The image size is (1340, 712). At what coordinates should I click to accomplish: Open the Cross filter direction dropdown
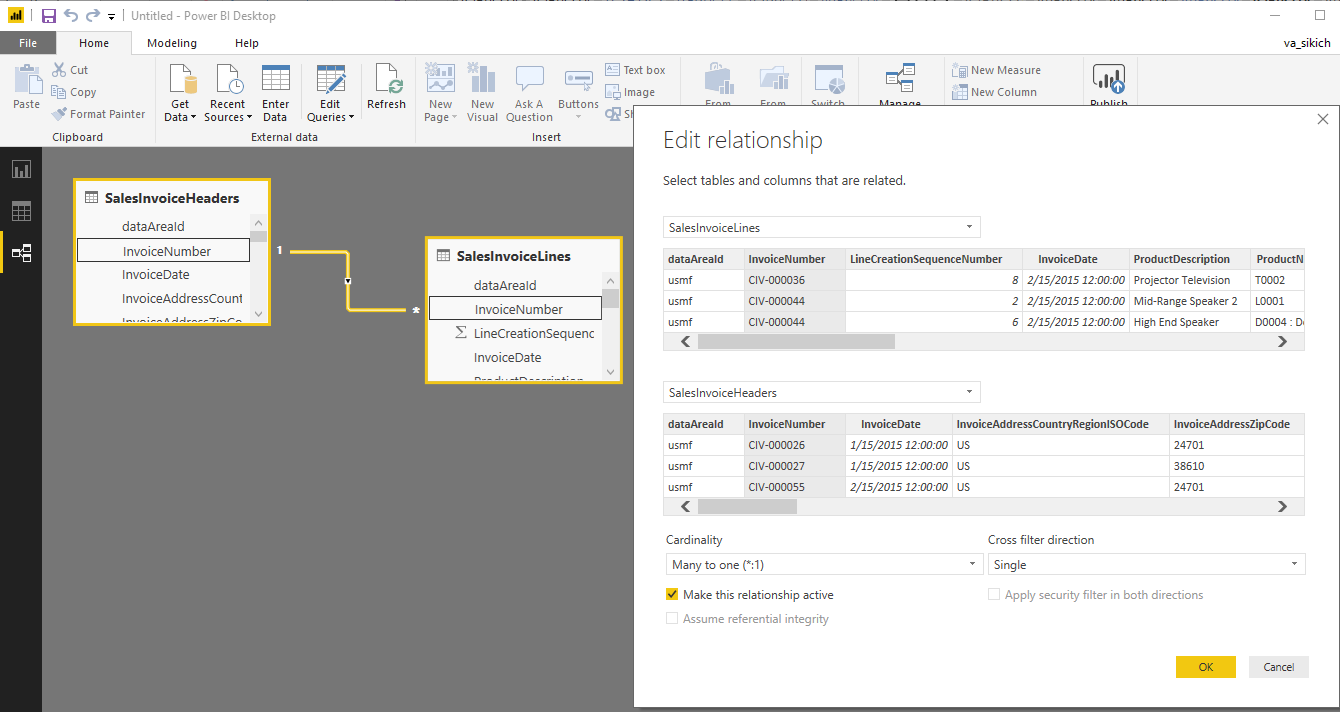(x=1293, y=564)
